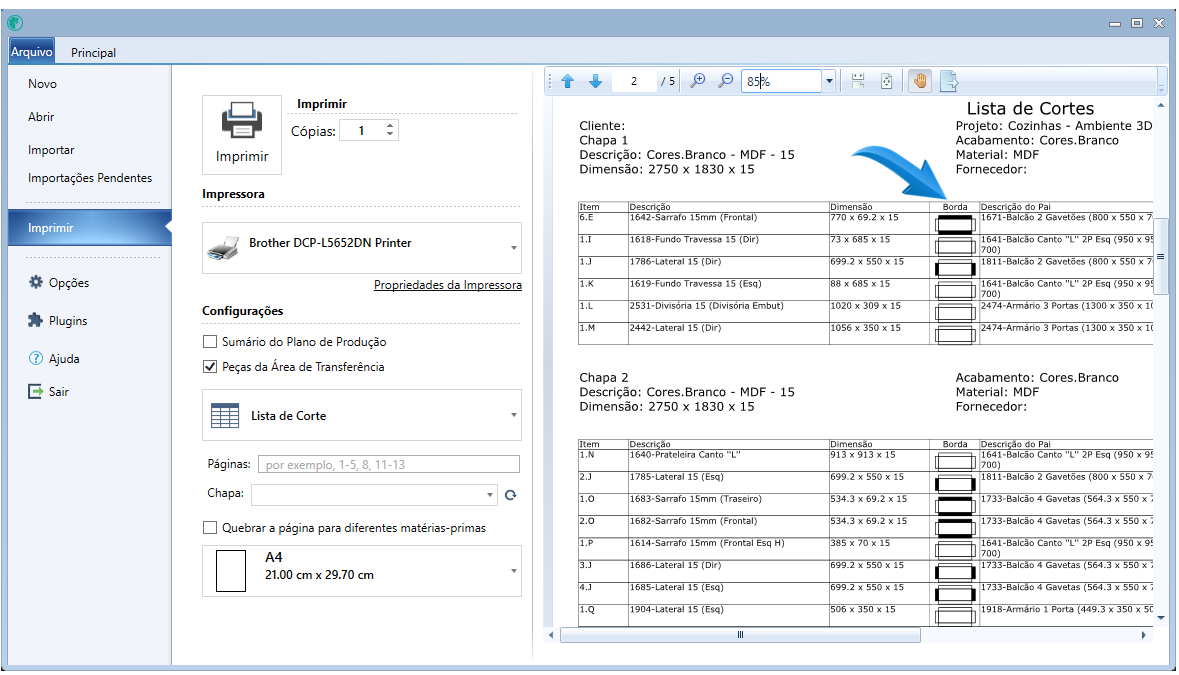Open the Chapa selection dropdown
1179x675 pixels.
(x=489, y=495)
